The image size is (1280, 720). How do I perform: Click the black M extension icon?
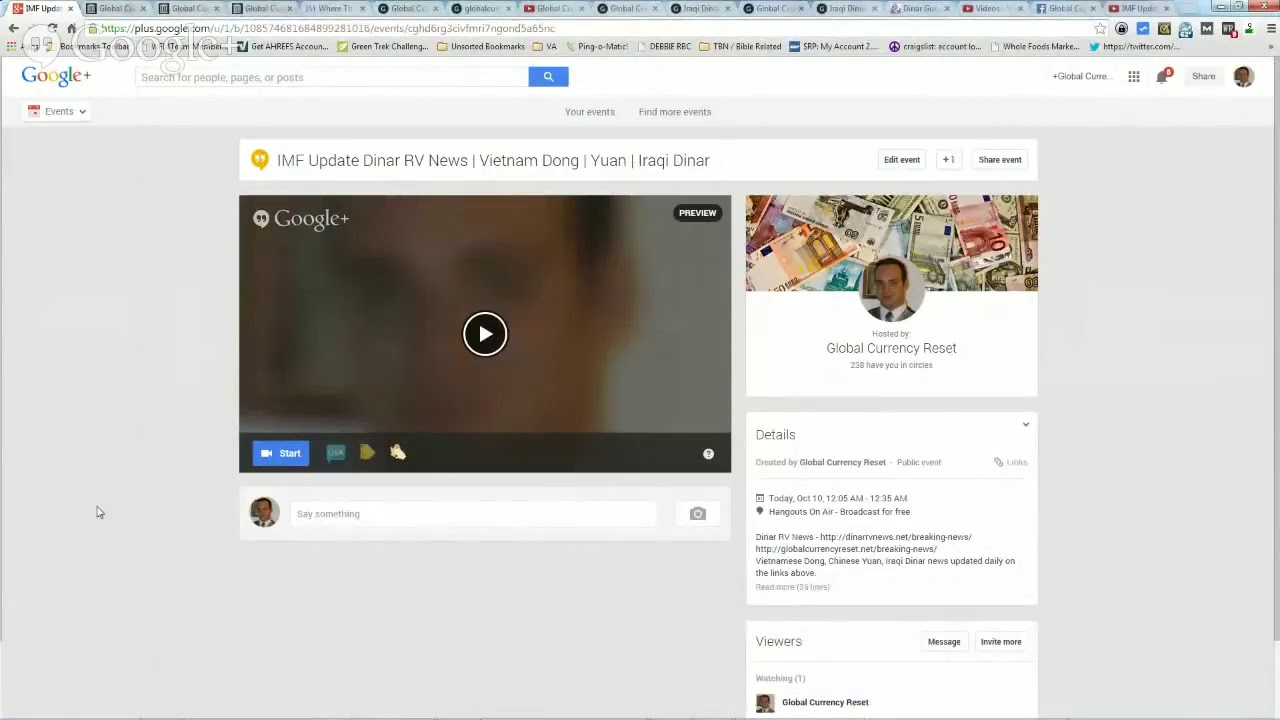click(1207, 29)
